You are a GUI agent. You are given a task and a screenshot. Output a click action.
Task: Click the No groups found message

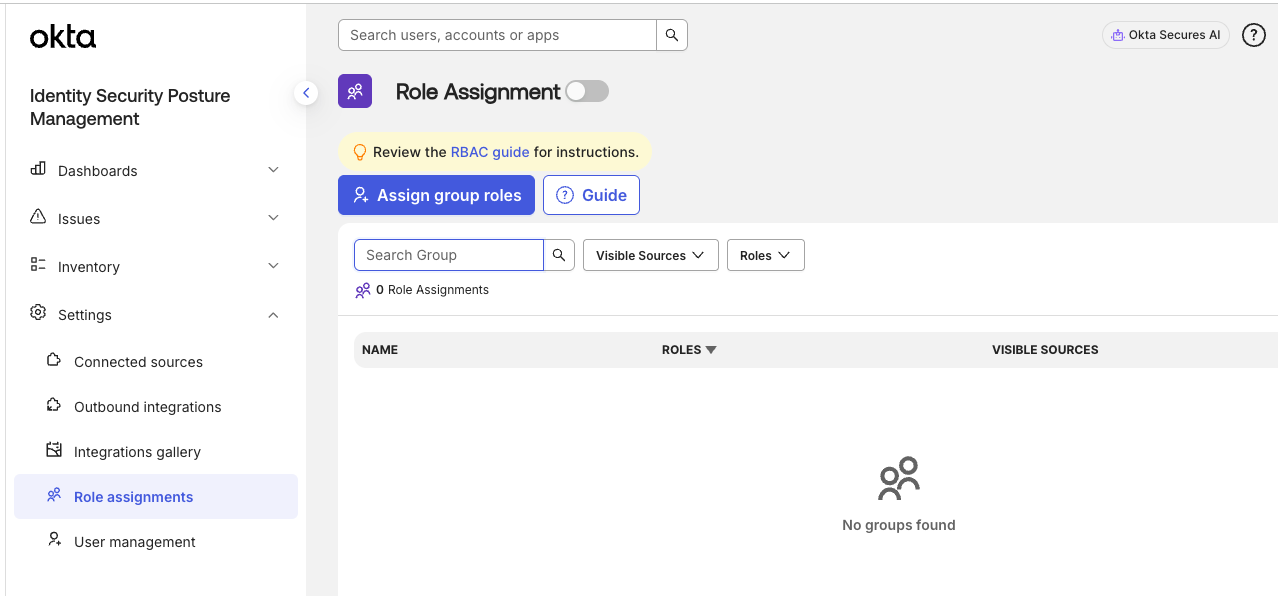coord(899,525)
